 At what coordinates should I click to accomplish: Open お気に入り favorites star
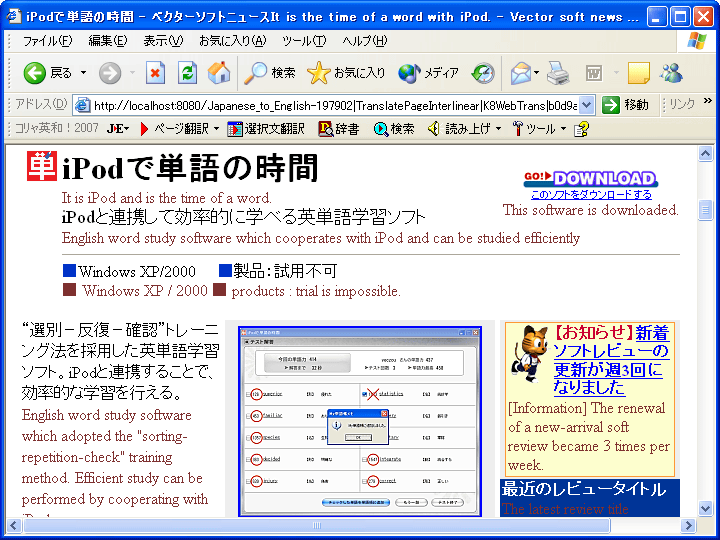coord(346,73)
